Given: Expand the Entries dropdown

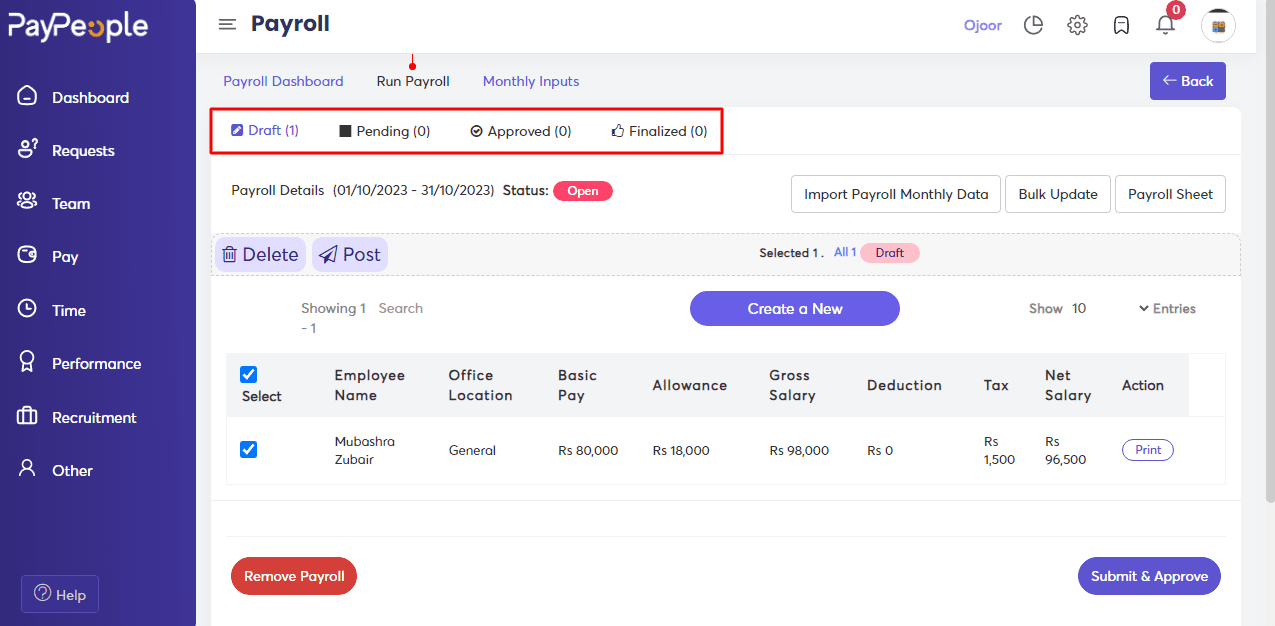Looking at the screenshot, I should (1166, 308).
